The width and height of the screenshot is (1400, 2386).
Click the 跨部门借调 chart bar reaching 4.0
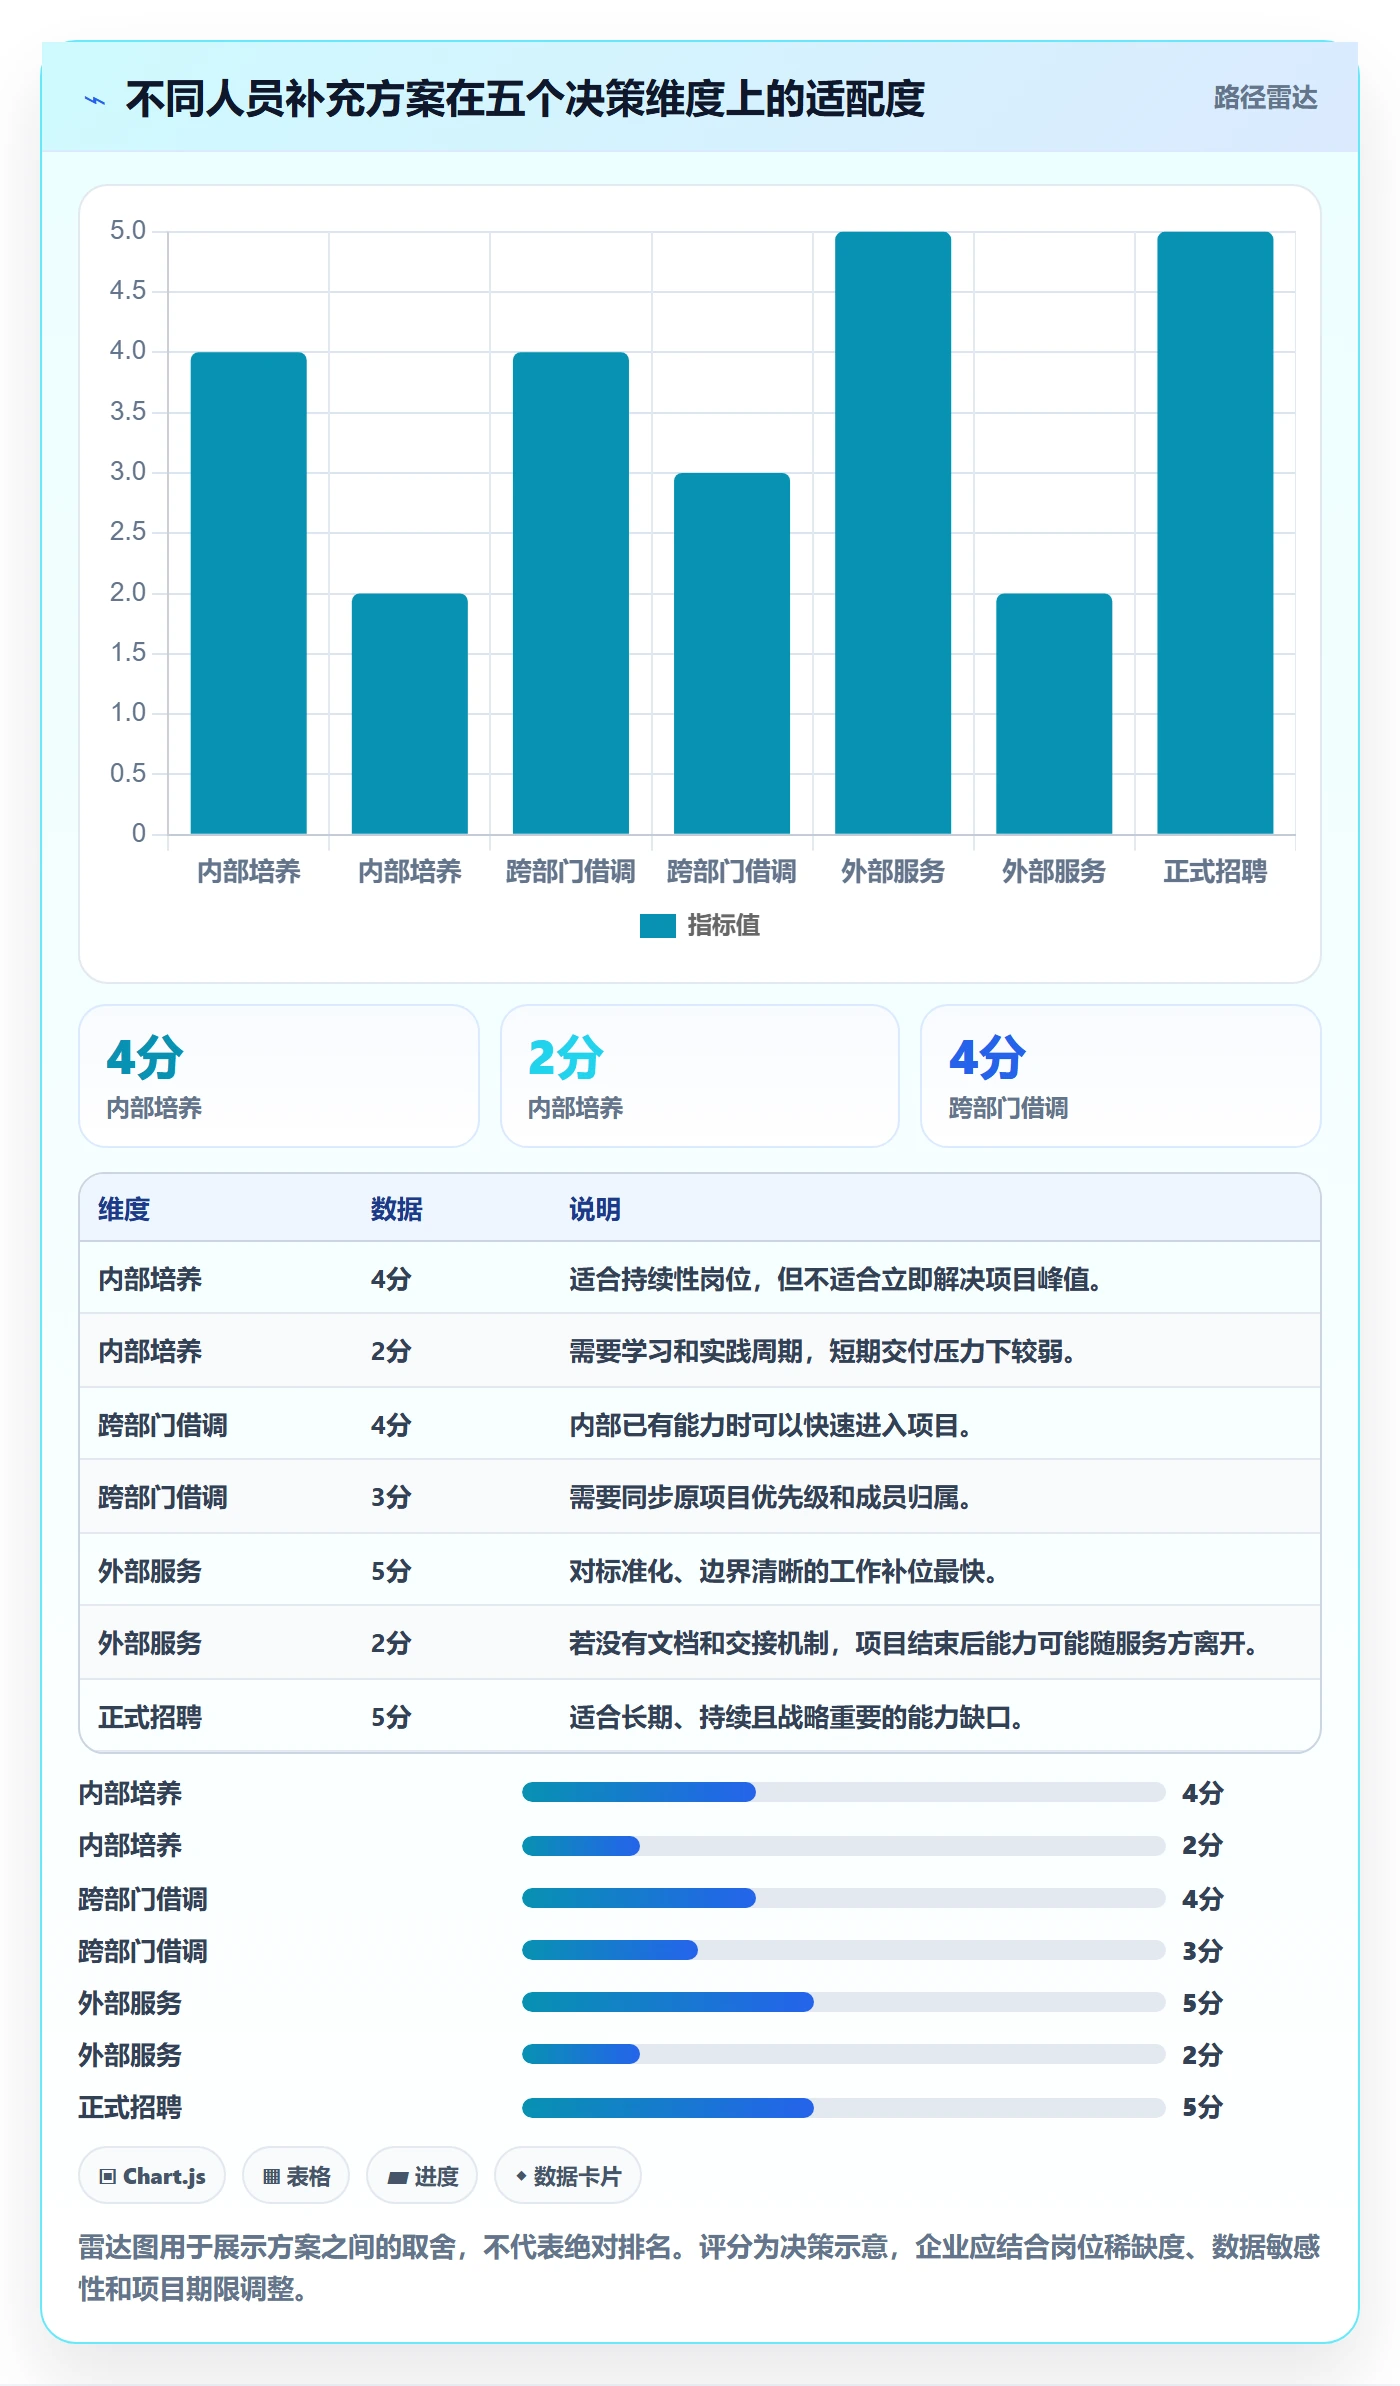point(571,593)
